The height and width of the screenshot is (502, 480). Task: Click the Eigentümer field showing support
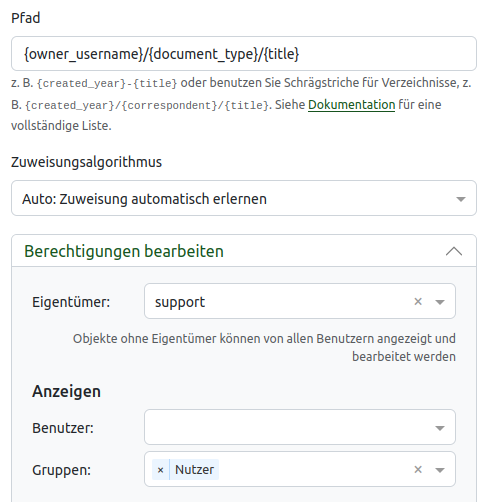click(x=300, y=301)
